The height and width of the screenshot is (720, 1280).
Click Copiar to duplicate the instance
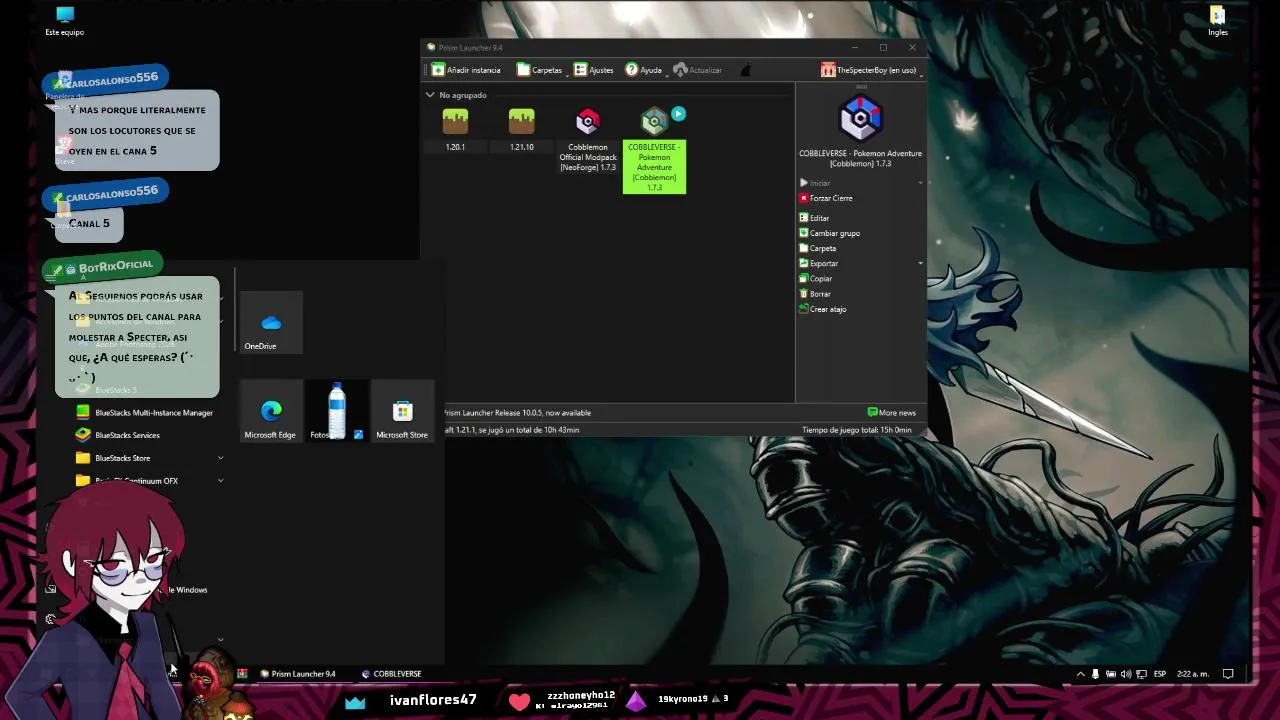(x=815, y=279)
